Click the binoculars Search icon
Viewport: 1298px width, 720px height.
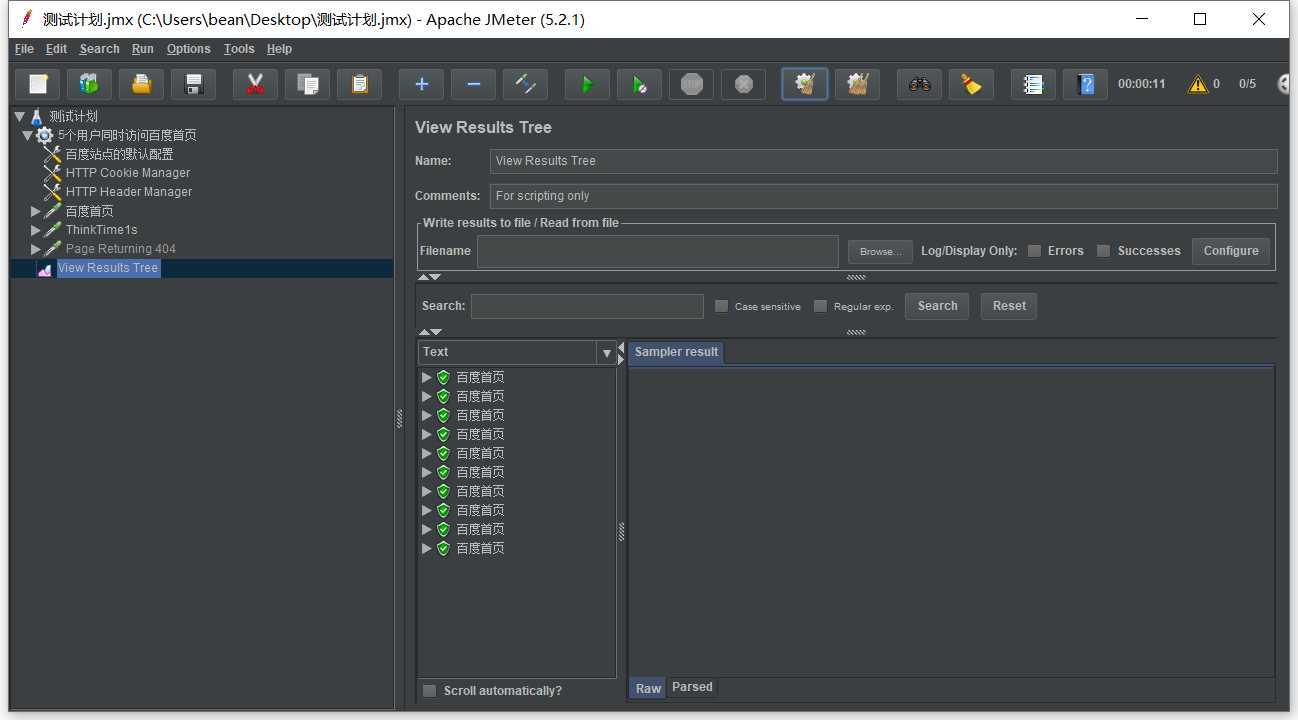click(919, 84)
